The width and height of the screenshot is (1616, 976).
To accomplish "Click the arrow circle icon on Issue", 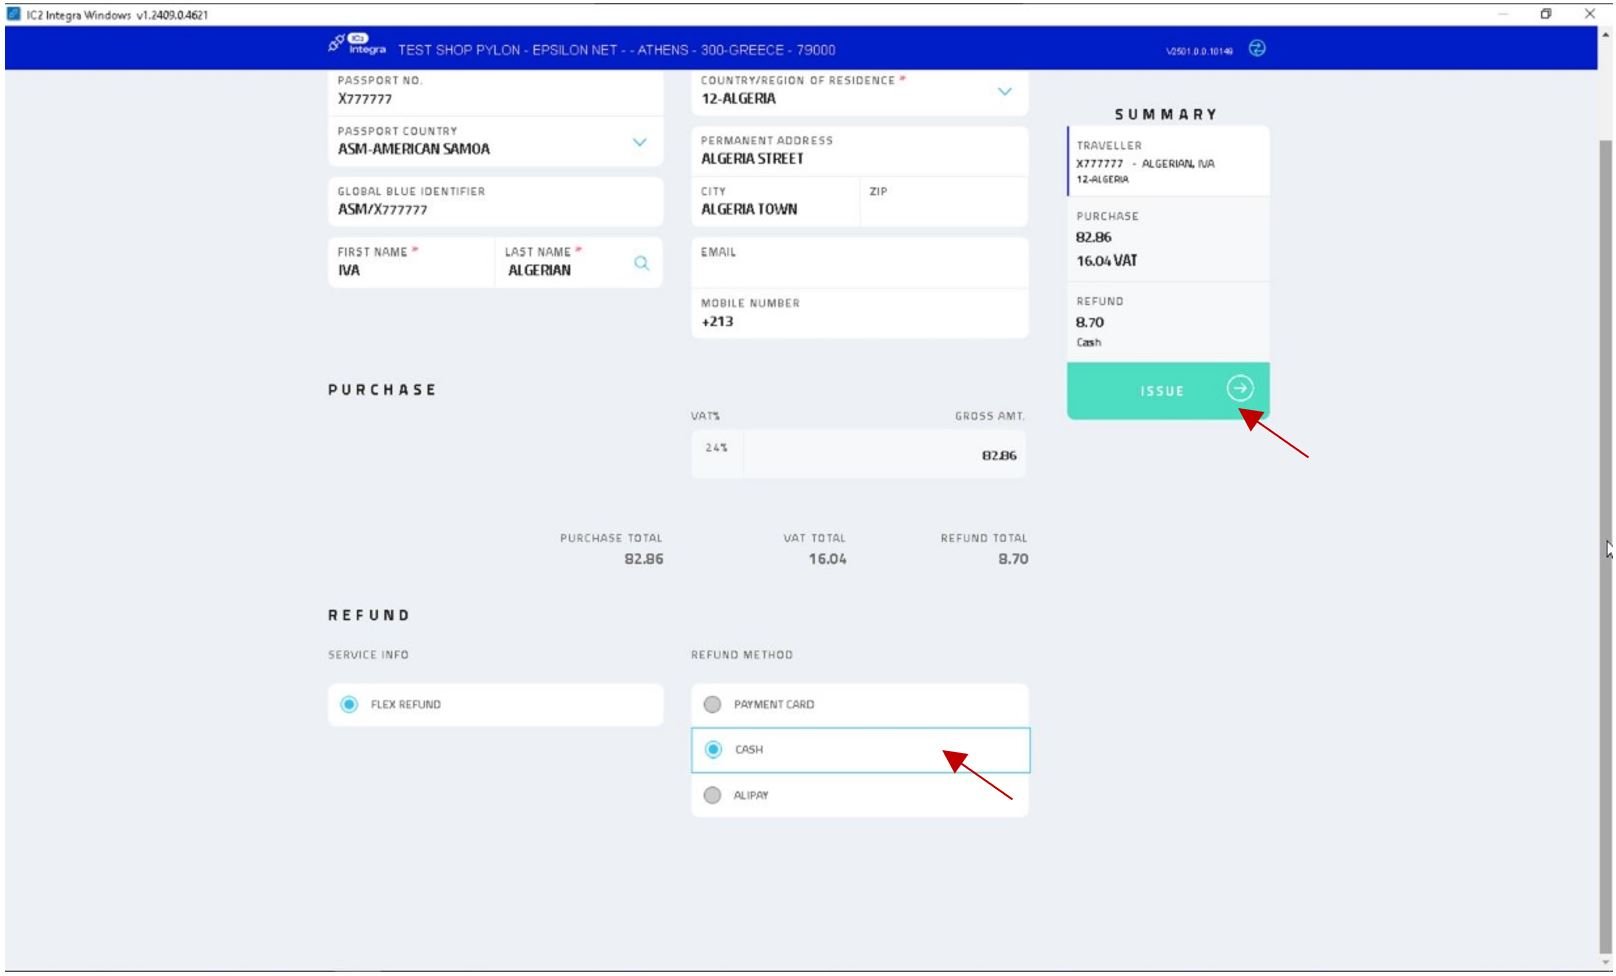I will click(x=1239, y=389).
